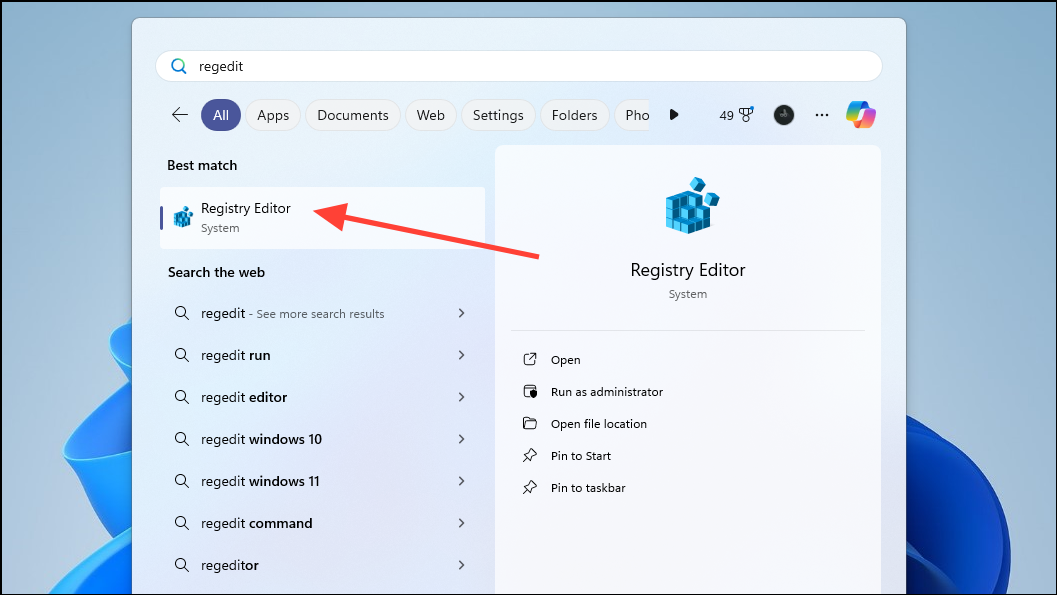Click search icon beside 'regedit windows 11'
Screen dimensions: 1057x595
[x=182, y=480]
